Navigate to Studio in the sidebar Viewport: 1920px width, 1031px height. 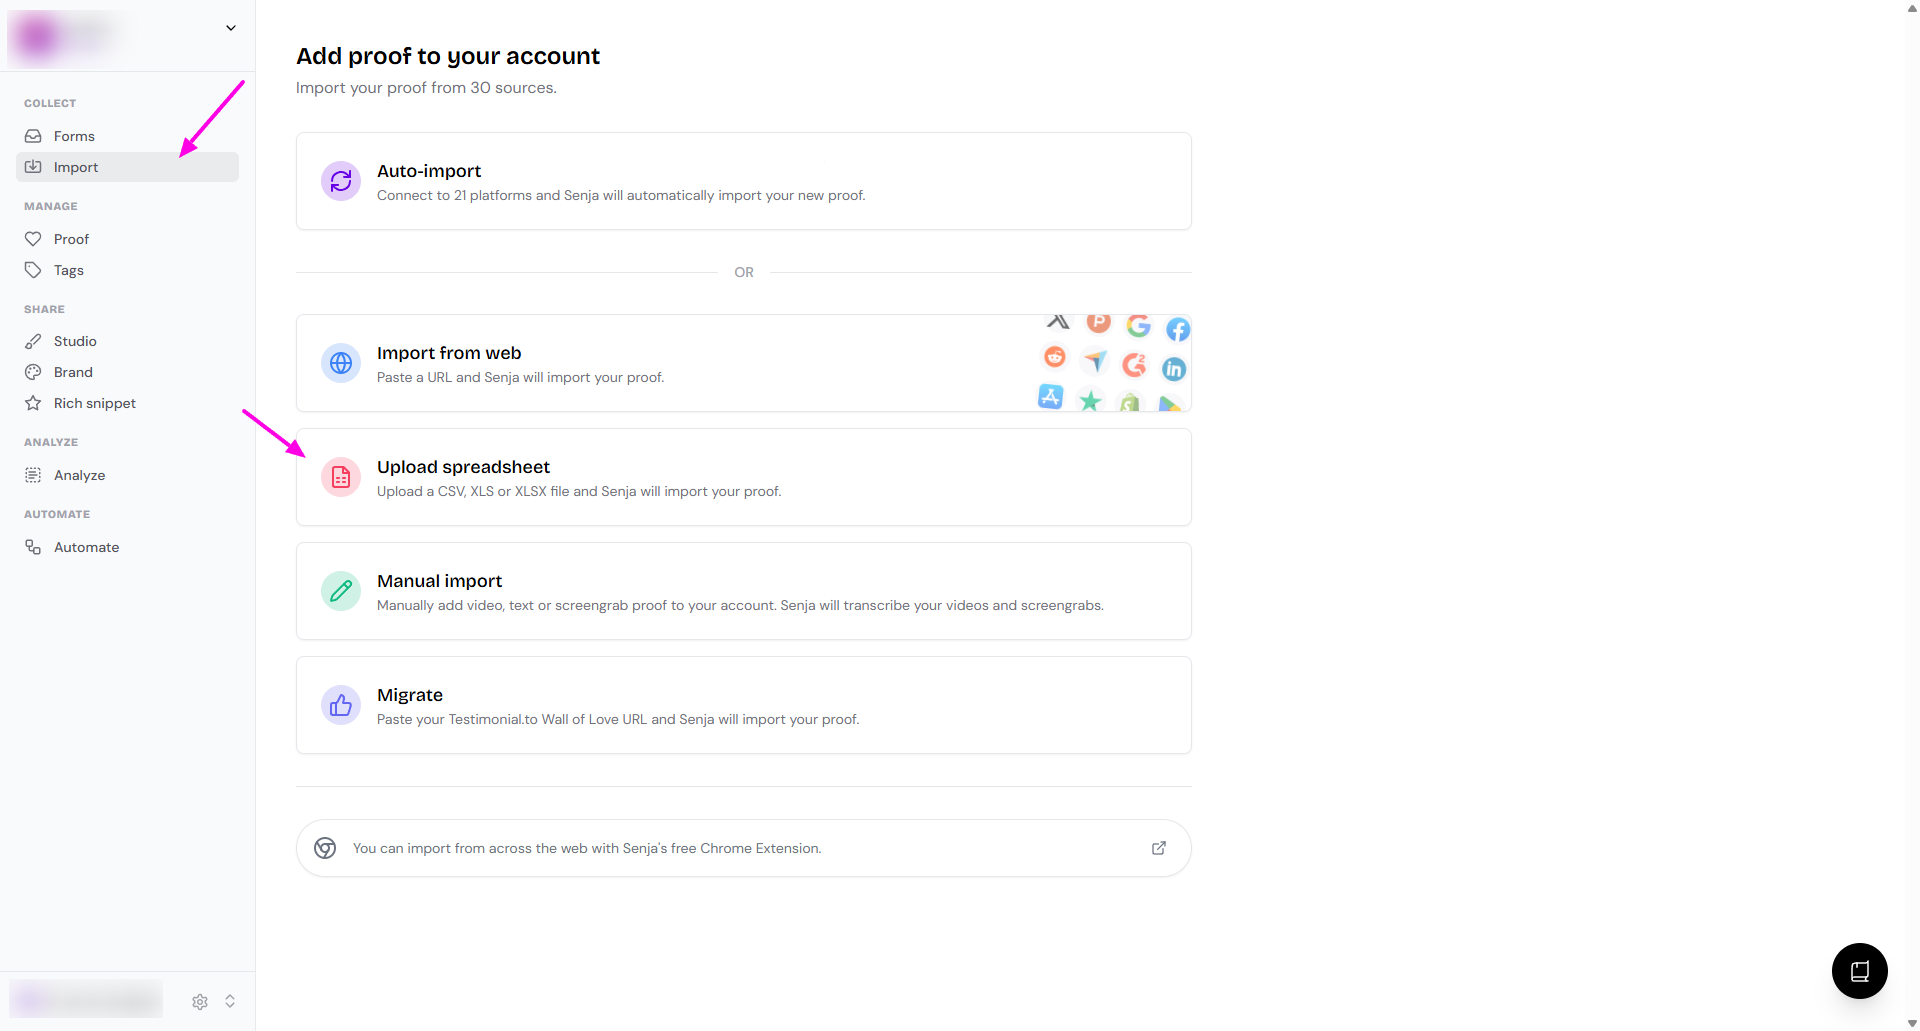point(75,341)
